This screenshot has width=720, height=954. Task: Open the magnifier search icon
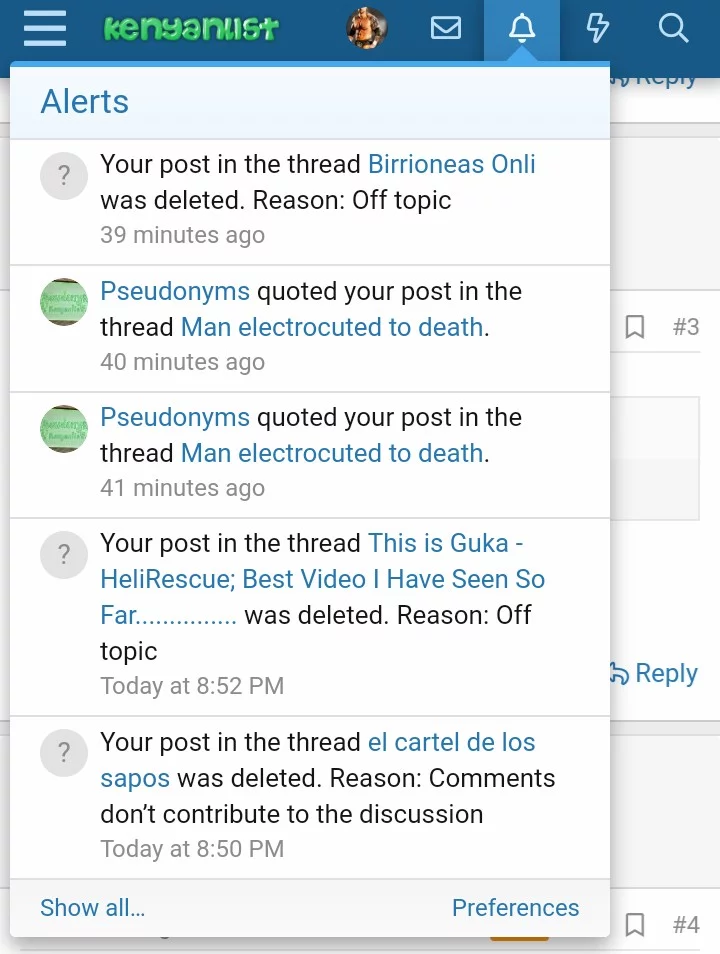point(674,29)
